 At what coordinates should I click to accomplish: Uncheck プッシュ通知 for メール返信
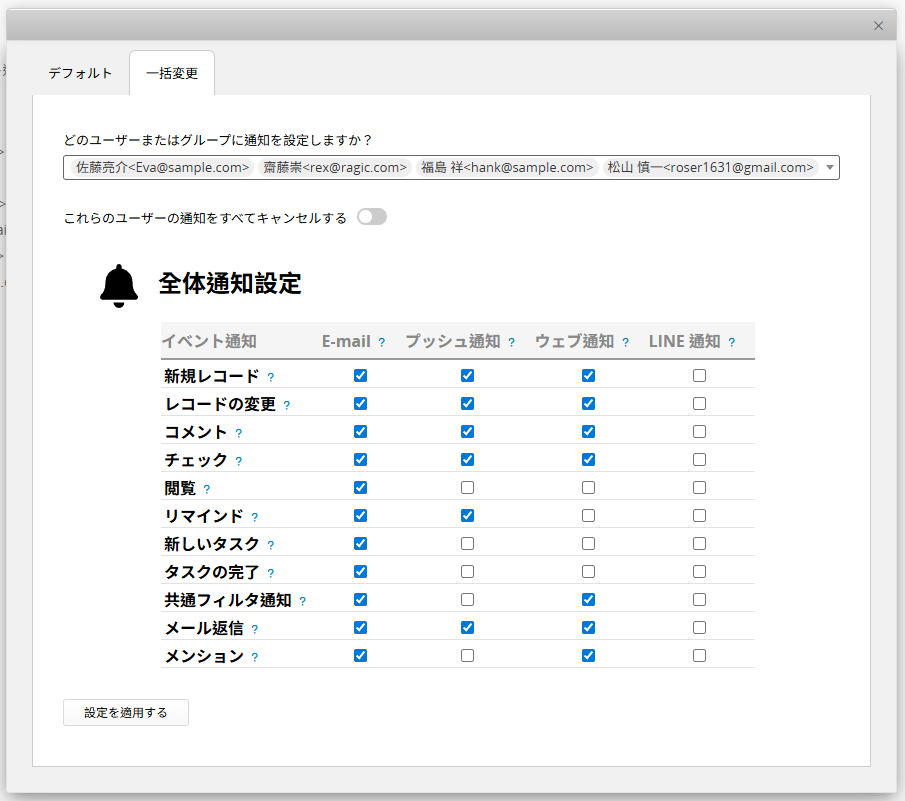468,627
